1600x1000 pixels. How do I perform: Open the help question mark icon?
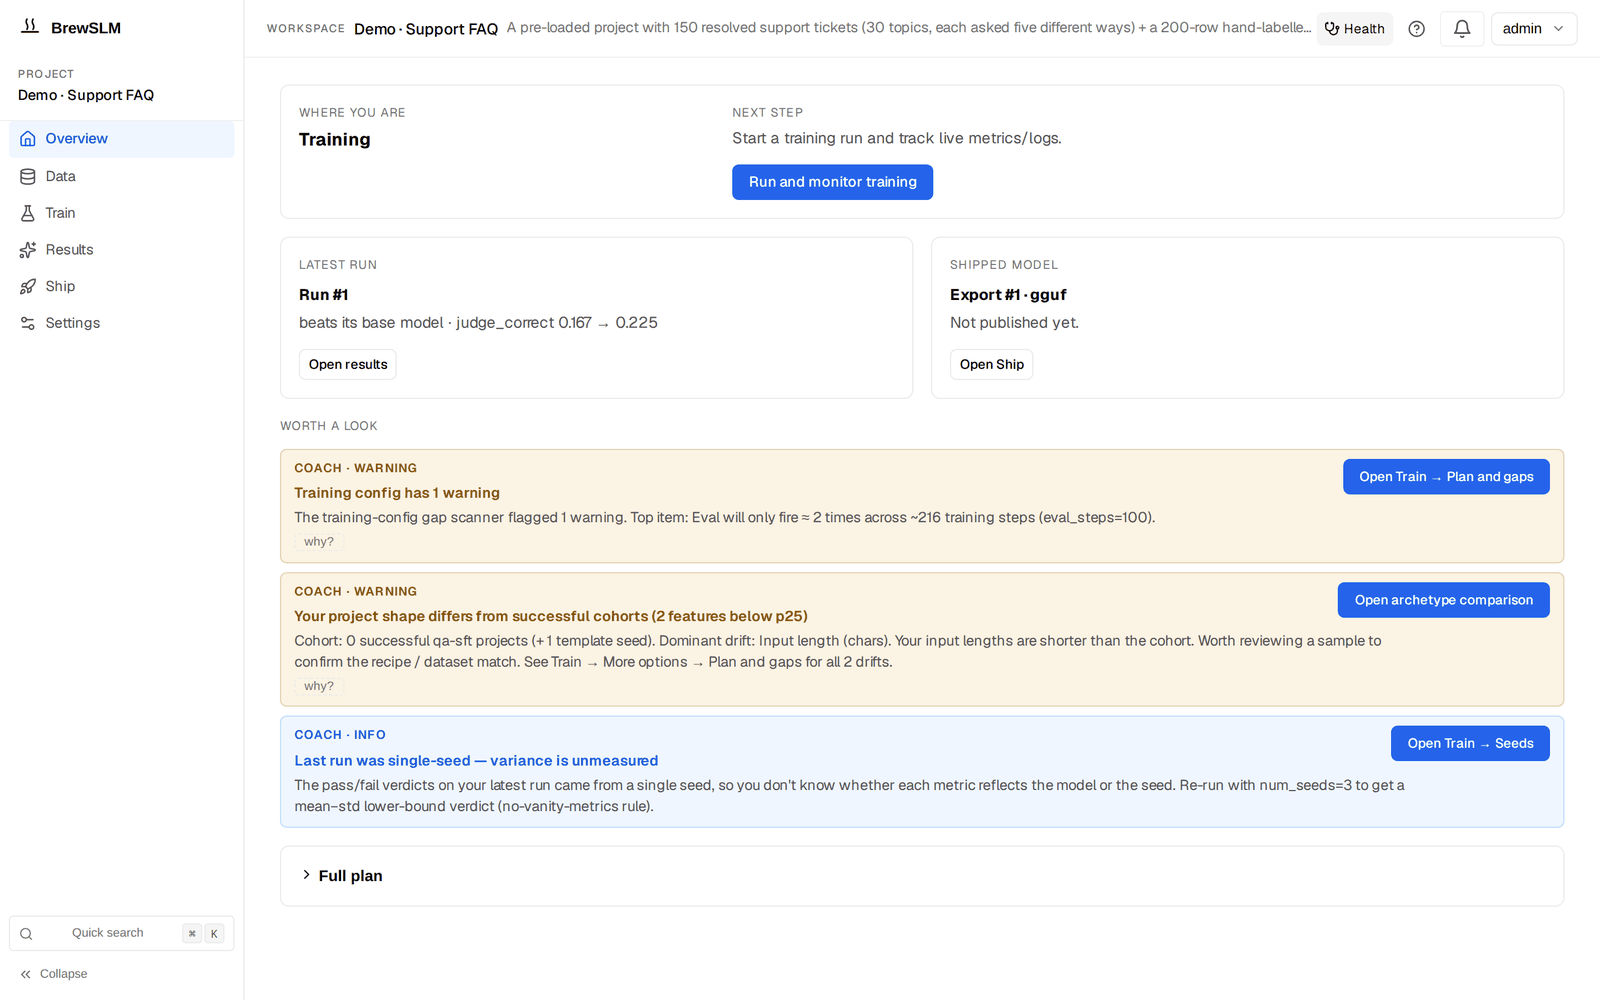click(1416, 29)
